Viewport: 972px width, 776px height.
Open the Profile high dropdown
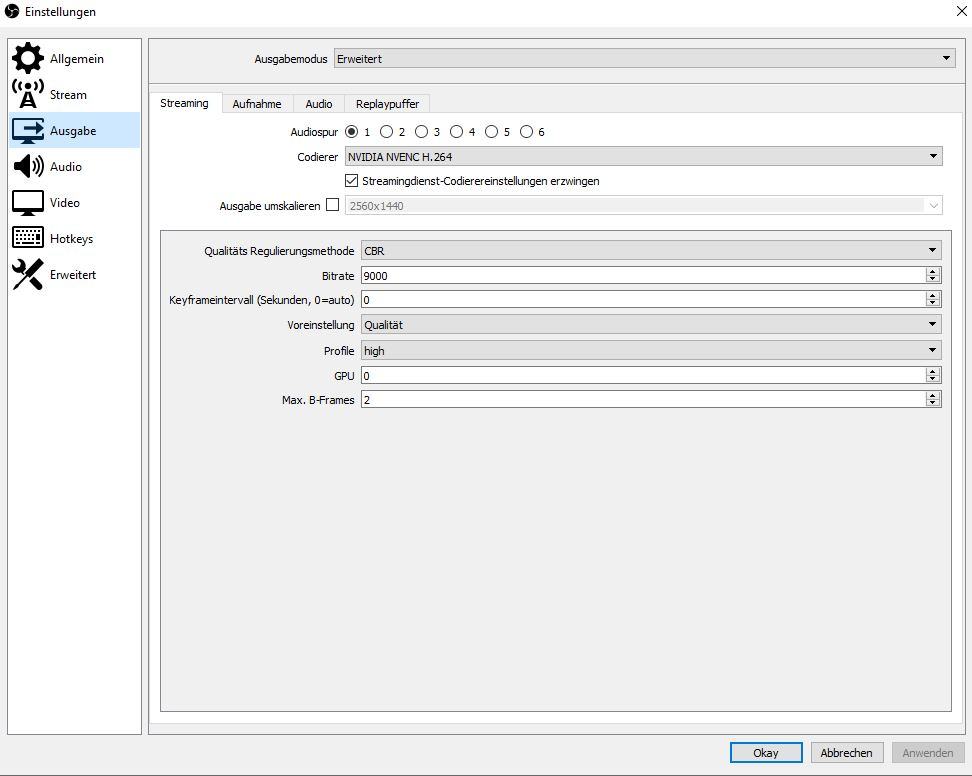651,350
